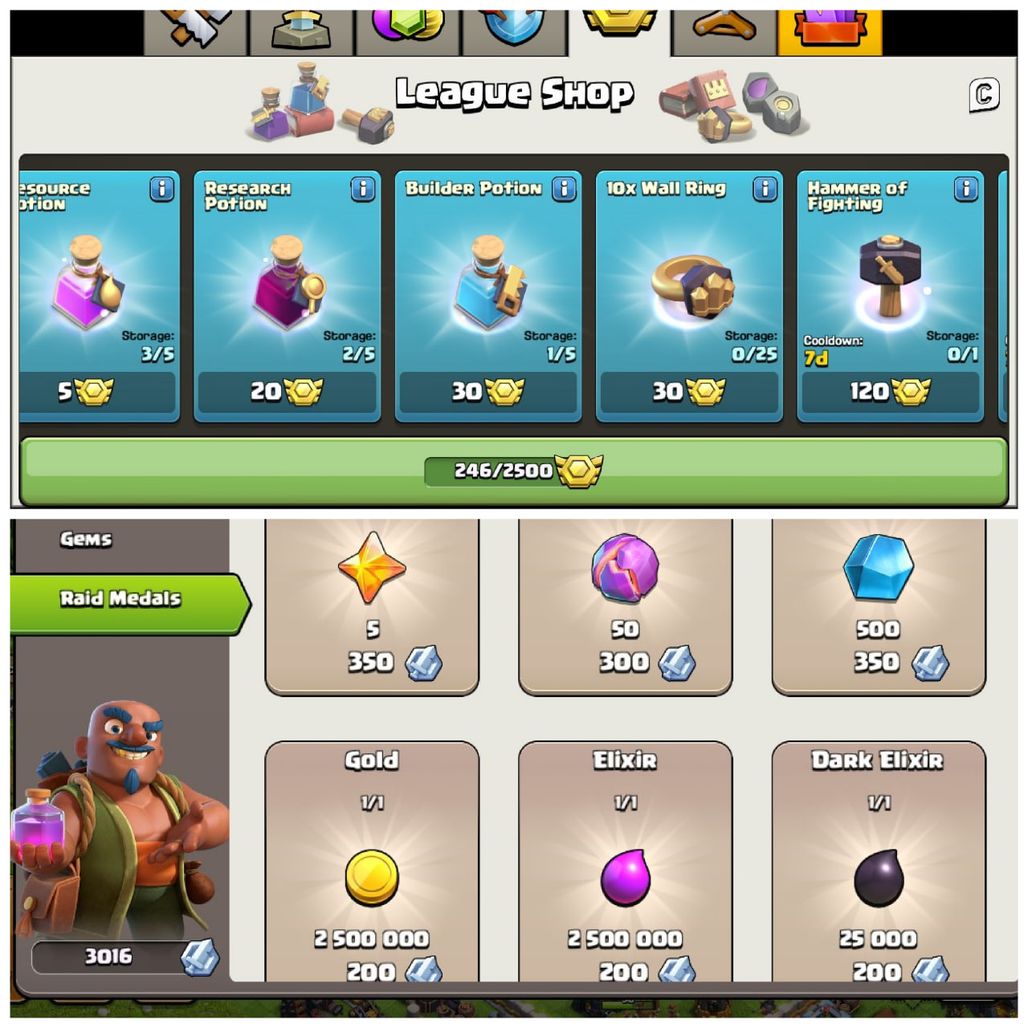
Task: Buy 2 500 000 Gold offer
Action: click(372, 861)
